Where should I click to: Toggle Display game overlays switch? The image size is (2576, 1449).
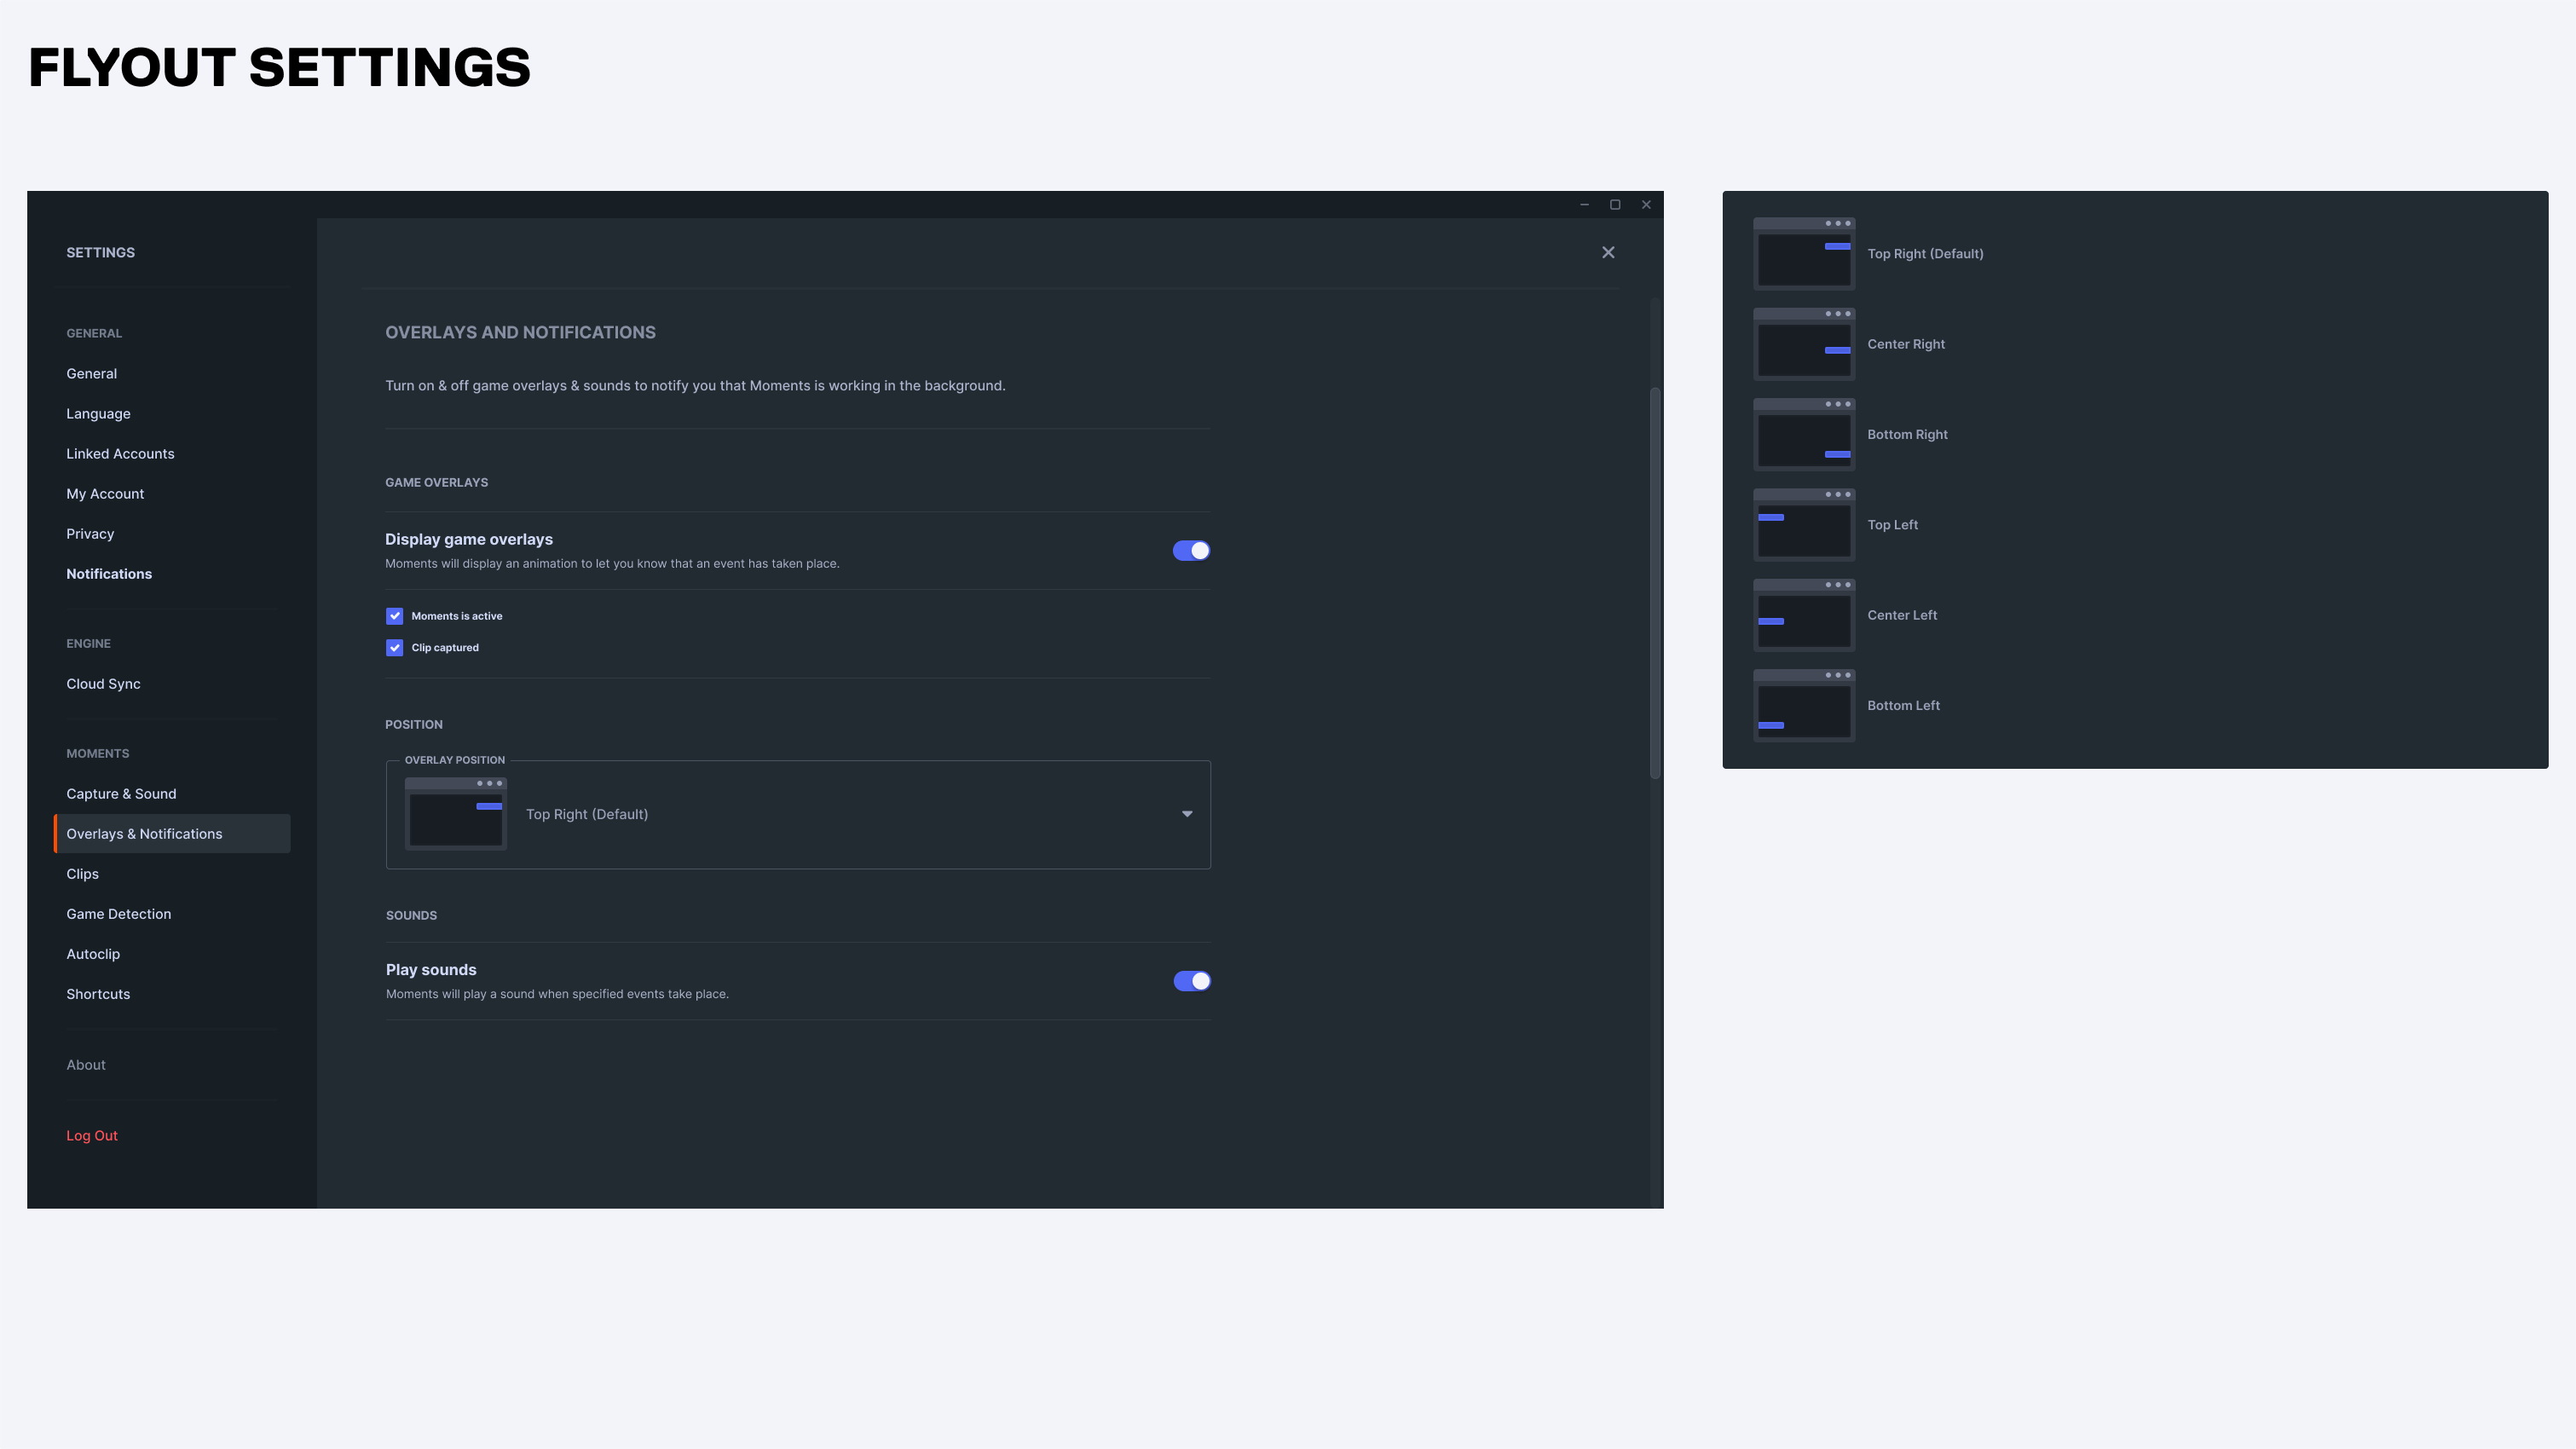tap(1191, 551)
